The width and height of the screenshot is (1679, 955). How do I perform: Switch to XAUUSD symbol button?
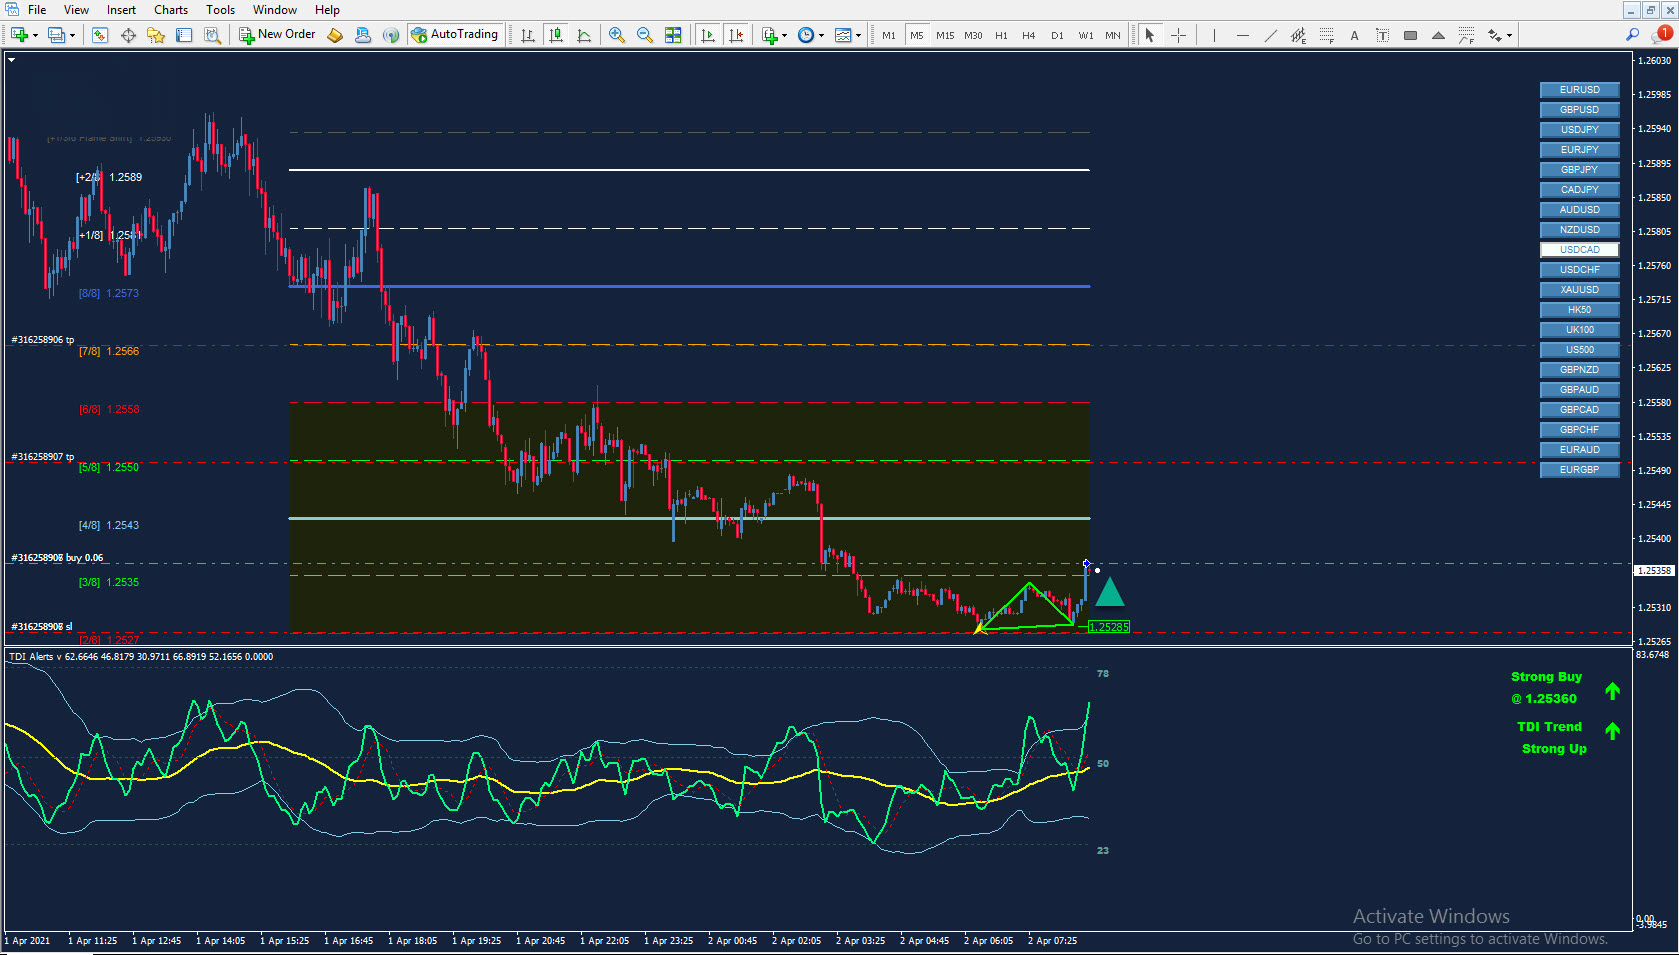(x=1579, y=290)
